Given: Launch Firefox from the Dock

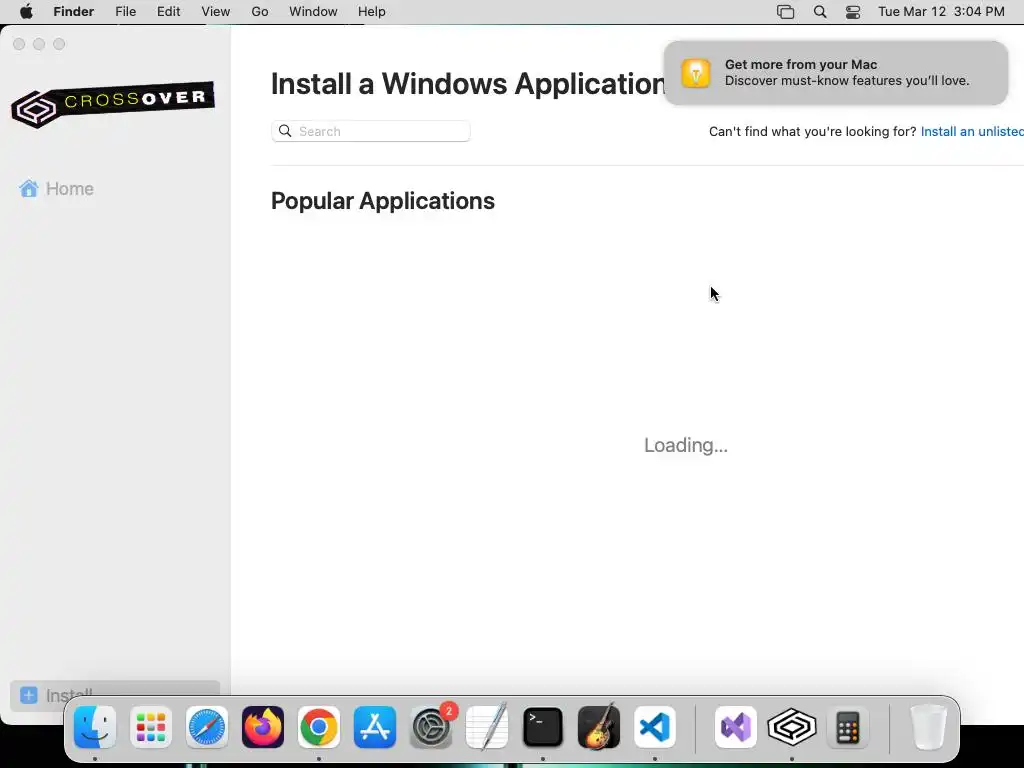Looking at the screenshot, I should (263, 727).
